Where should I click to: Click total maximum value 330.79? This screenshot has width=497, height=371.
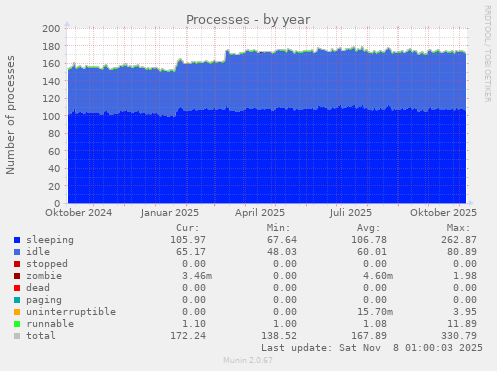click(x=459, y=336)
